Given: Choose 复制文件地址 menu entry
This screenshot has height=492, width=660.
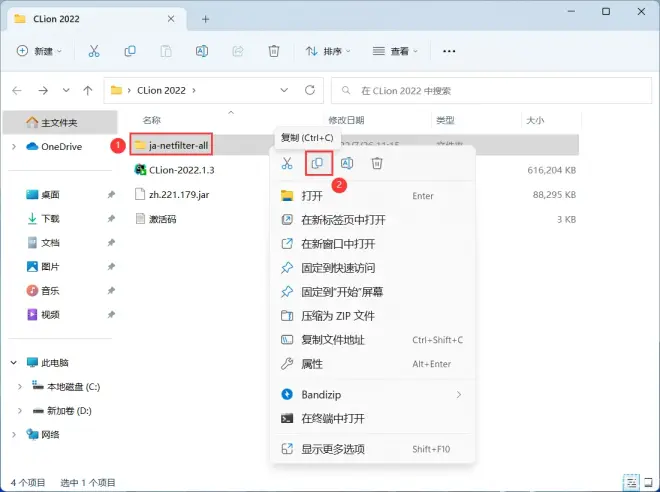Looking at the screenshot, I should click(x=373, y=340).
